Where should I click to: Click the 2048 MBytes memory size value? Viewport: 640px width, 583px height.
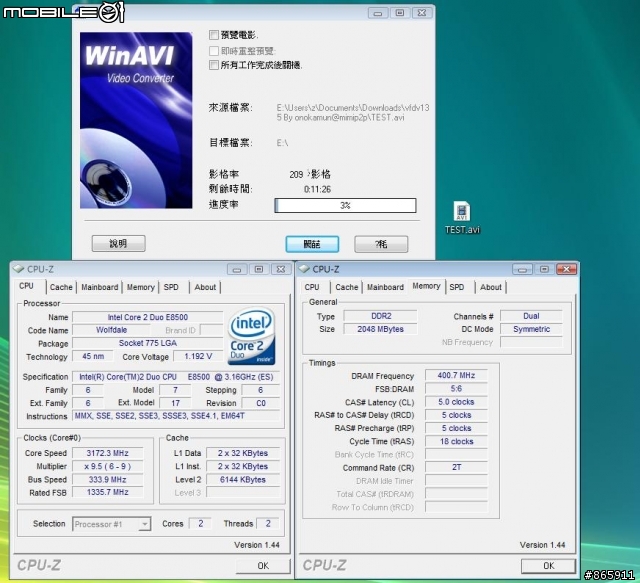click(x=381, y=329)
